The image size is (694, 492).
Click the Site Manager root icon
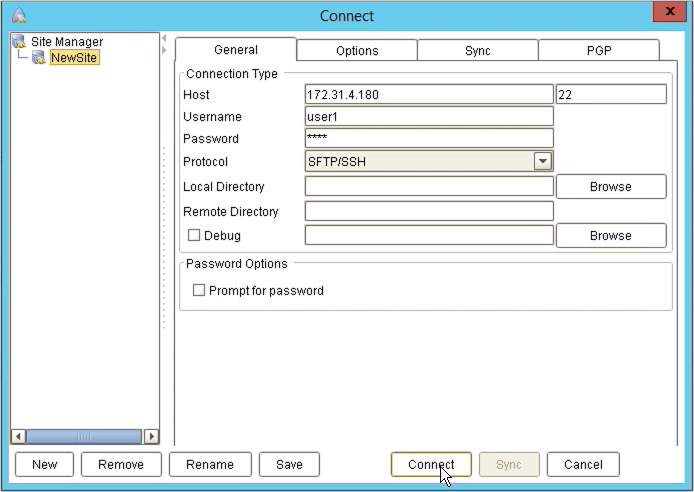coord(19,41)
